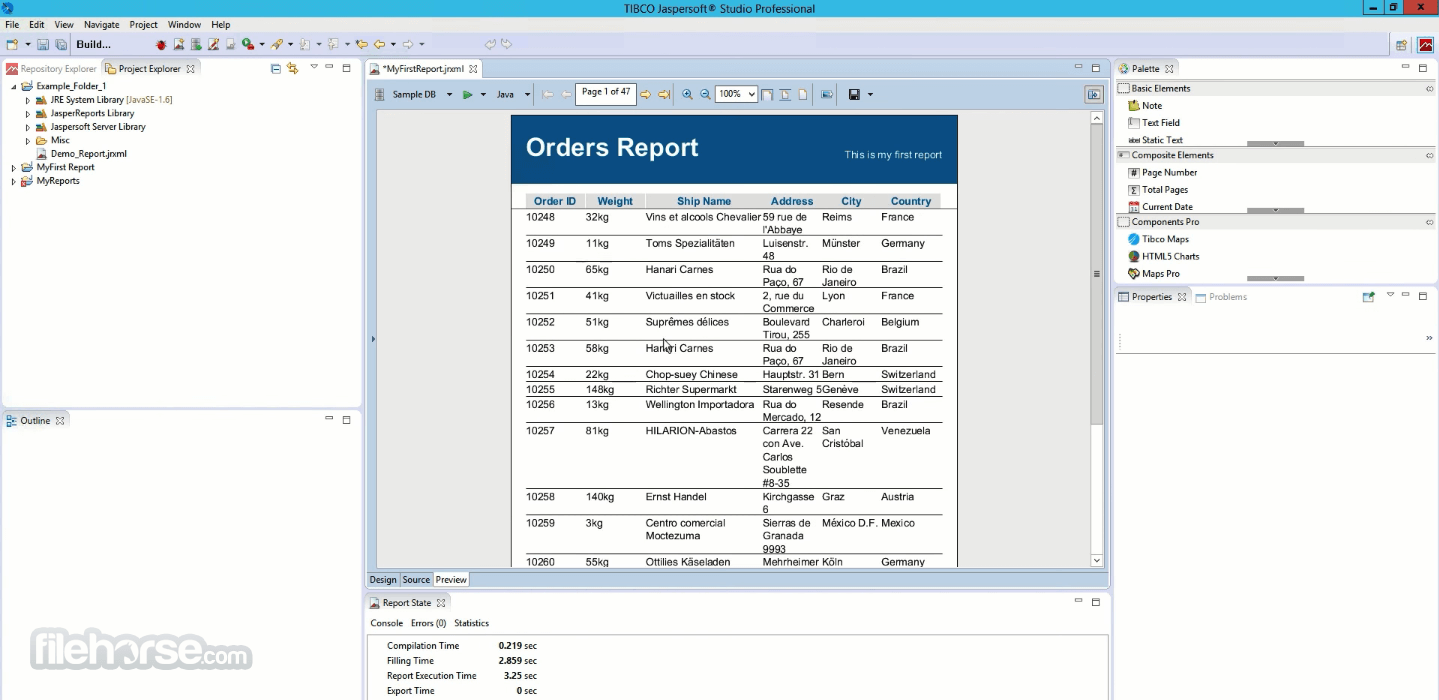
Task: Expand the MyReports project node
Action: pyautogui.click(x=14, y=181)
